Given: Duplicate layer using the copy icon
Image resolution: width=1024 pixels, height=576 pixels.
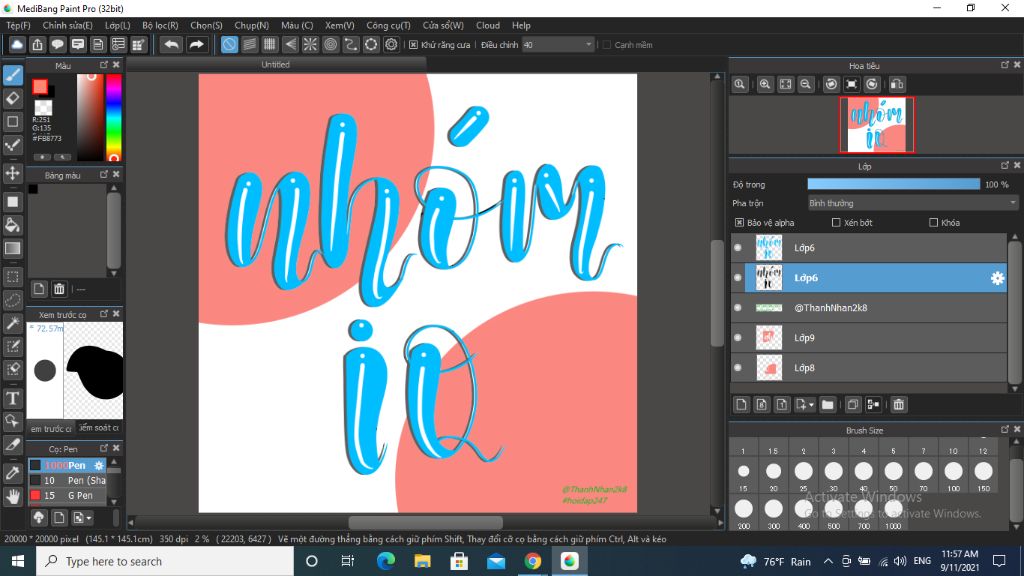Looking at the screenshot, I should pyautogui.click(x=853, y=405).
